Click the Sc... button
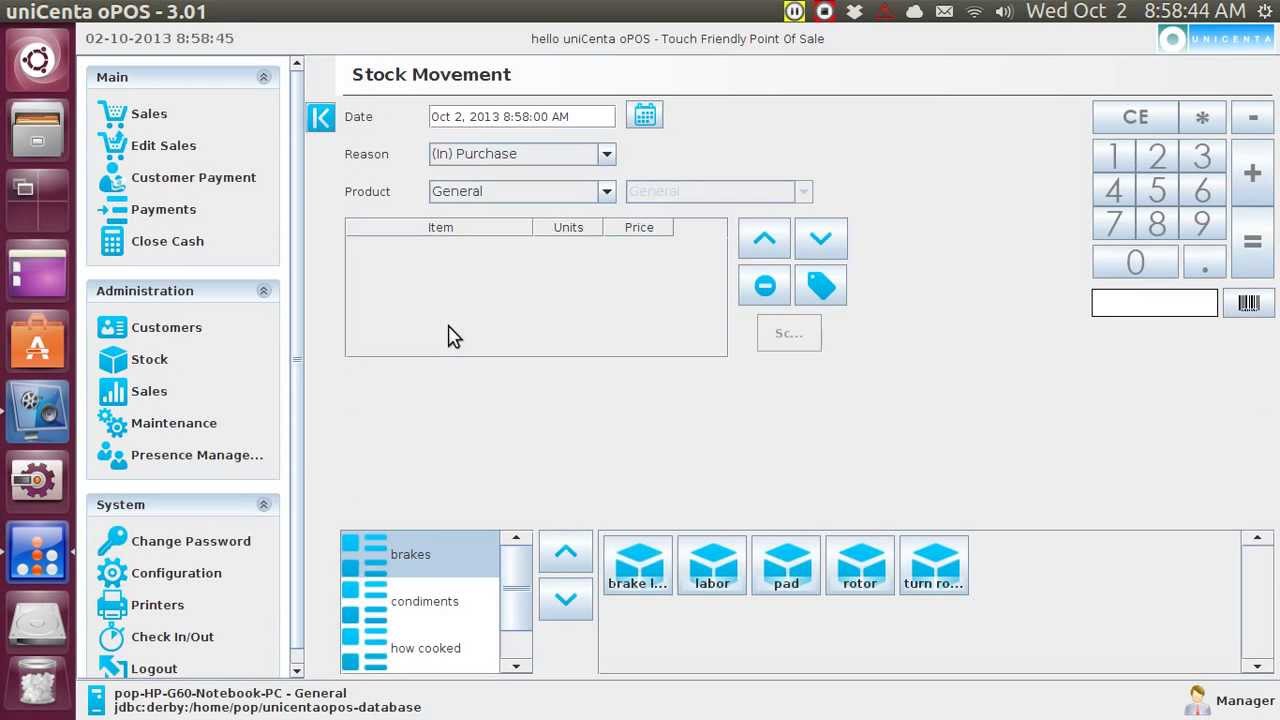This screenshot has height=720, width=1280. [x=789, y=333]
